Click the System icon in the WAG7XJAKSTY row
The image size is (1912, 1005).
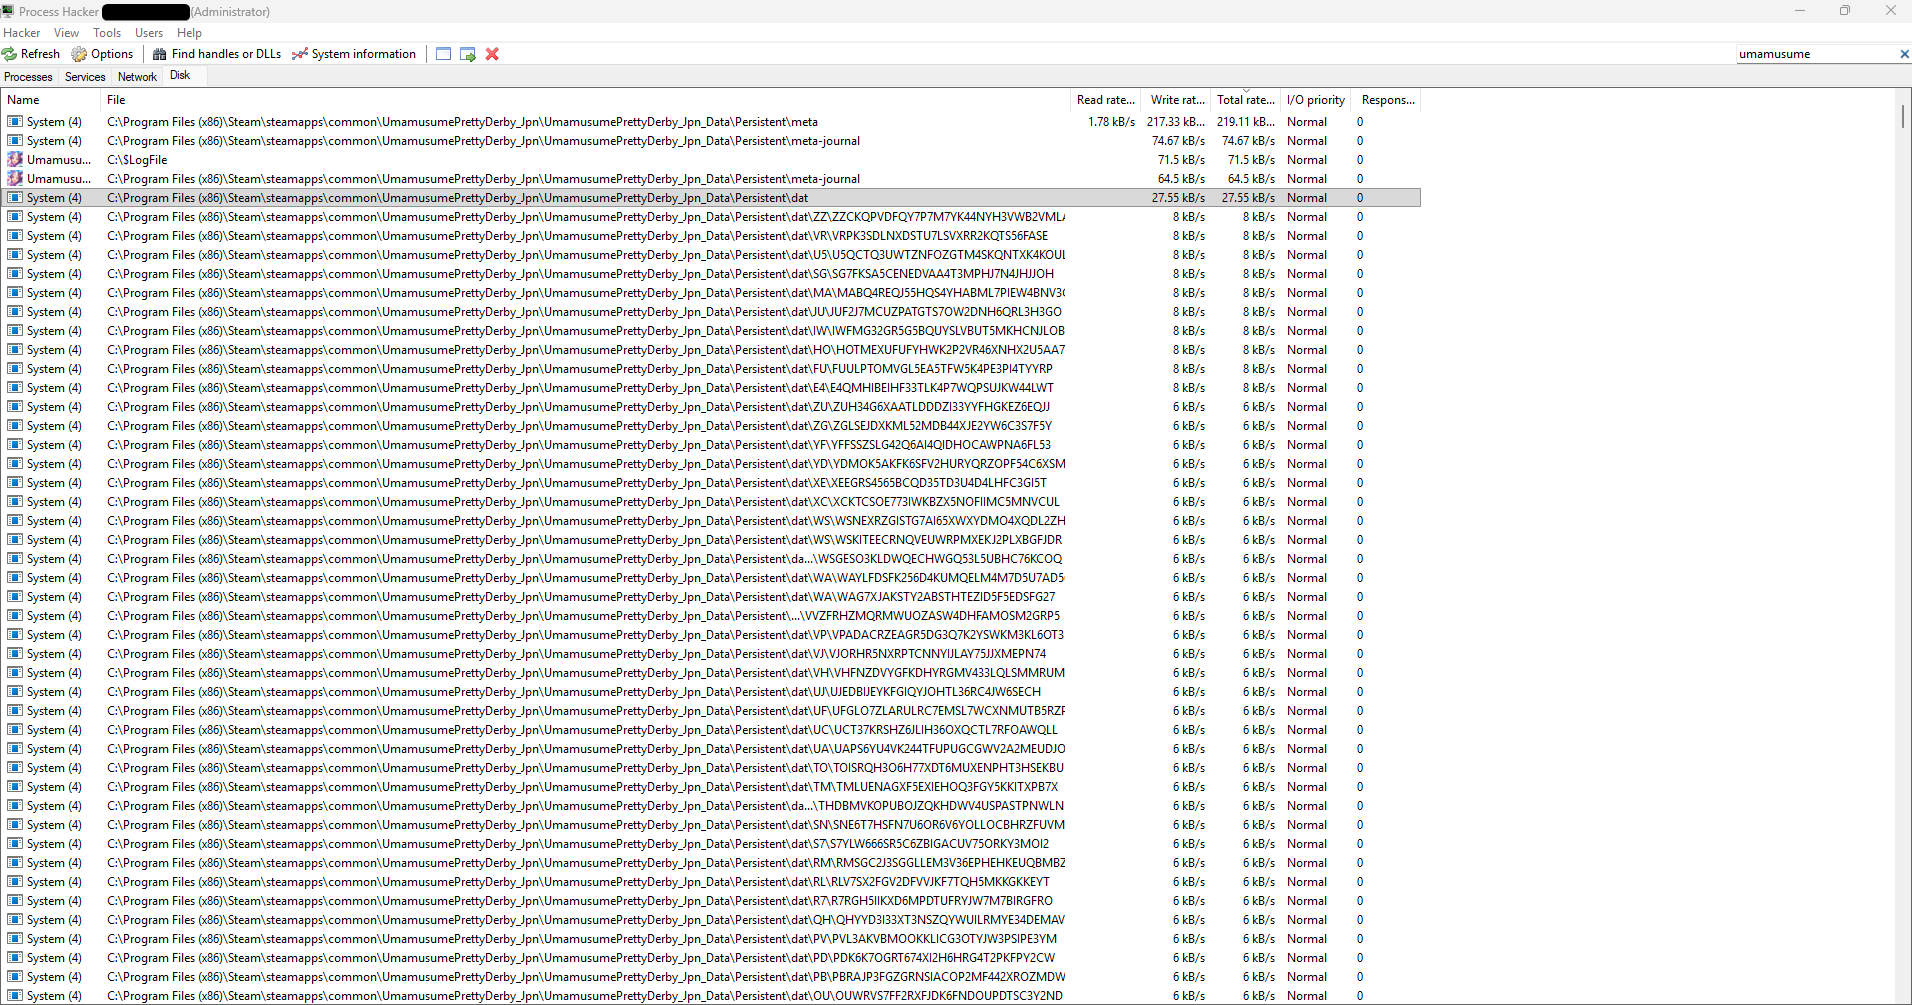pyautogui.click(x=15, y=597)
